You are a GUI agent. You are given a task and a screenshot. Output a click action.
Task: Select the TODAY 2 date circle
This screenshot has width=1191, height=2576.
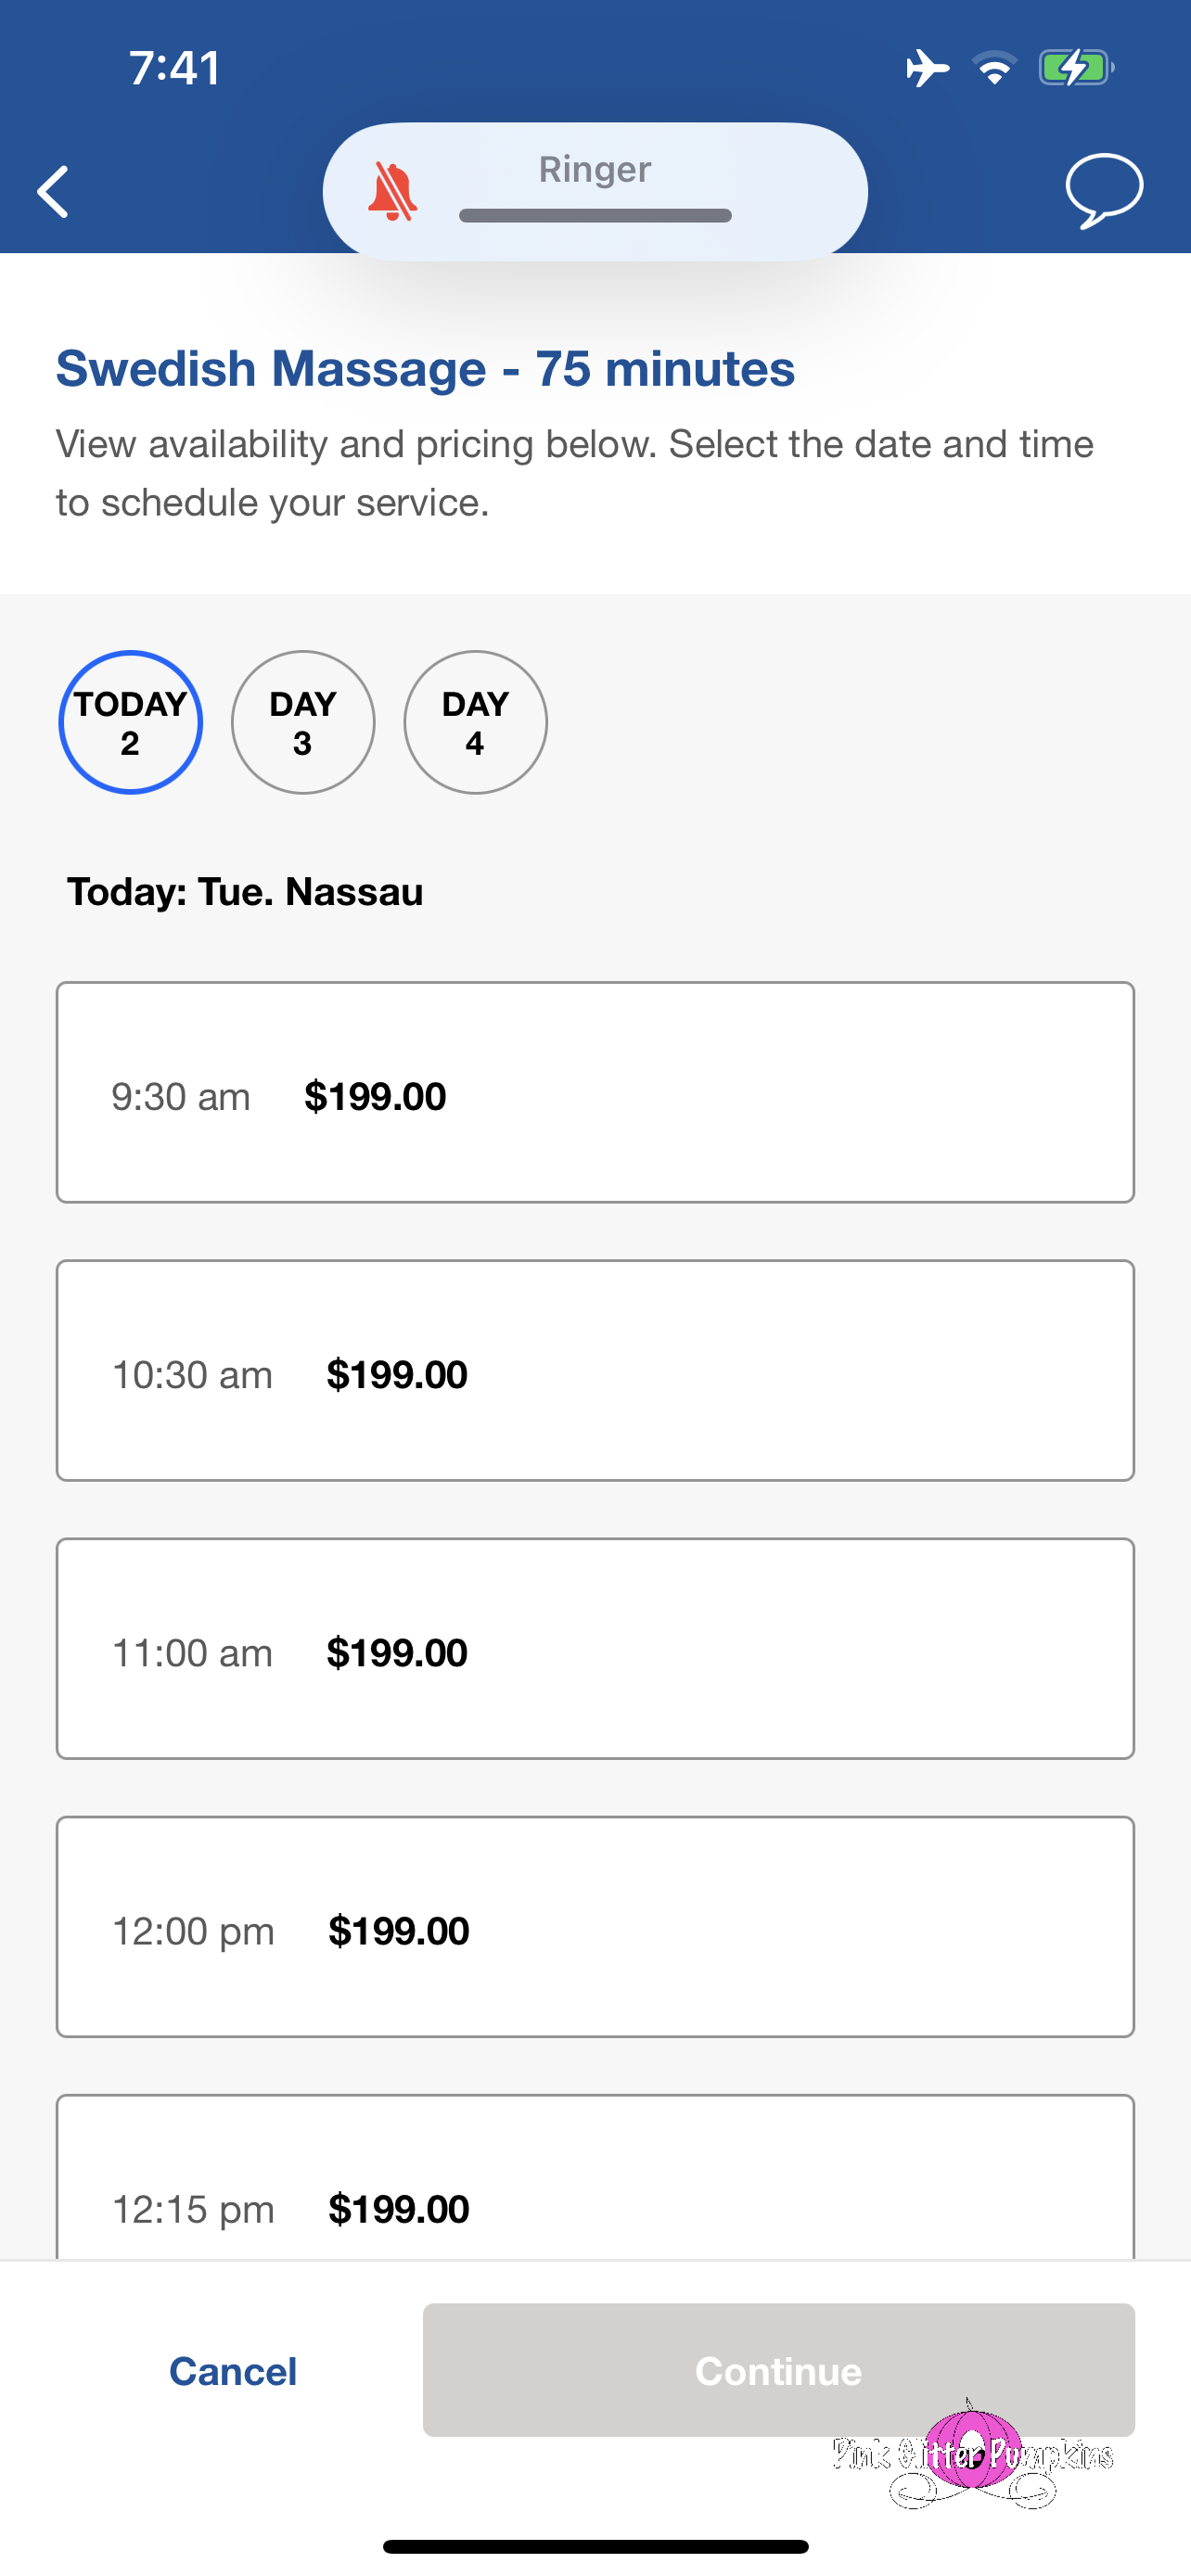131,723
